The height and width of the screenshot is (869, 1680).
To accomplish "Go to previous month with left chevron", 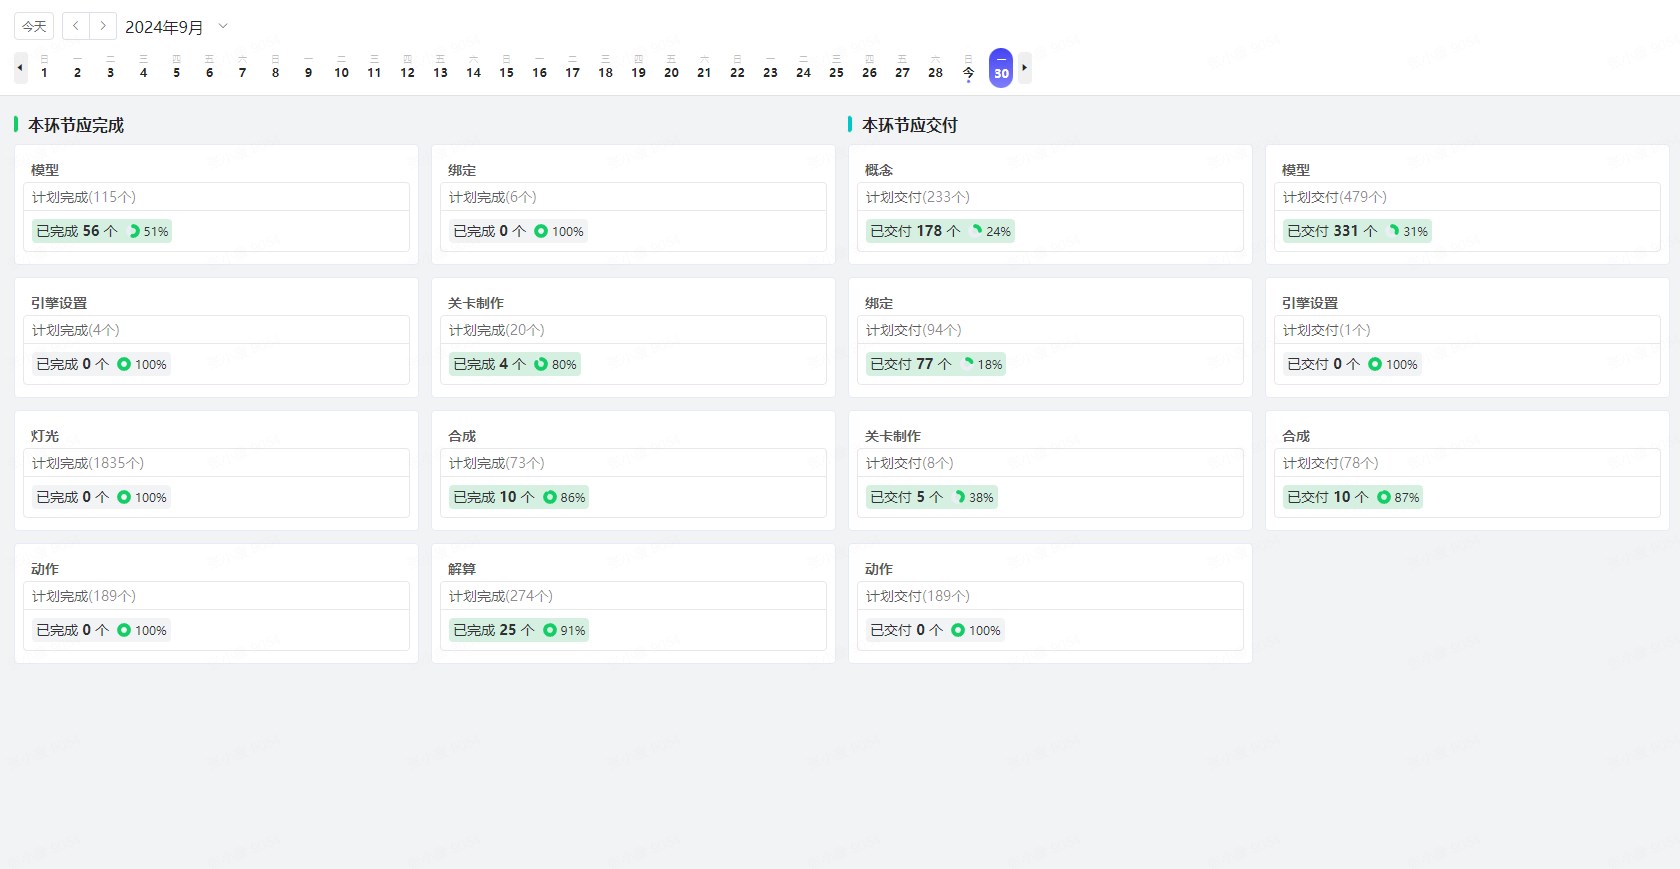I will 76,26.
